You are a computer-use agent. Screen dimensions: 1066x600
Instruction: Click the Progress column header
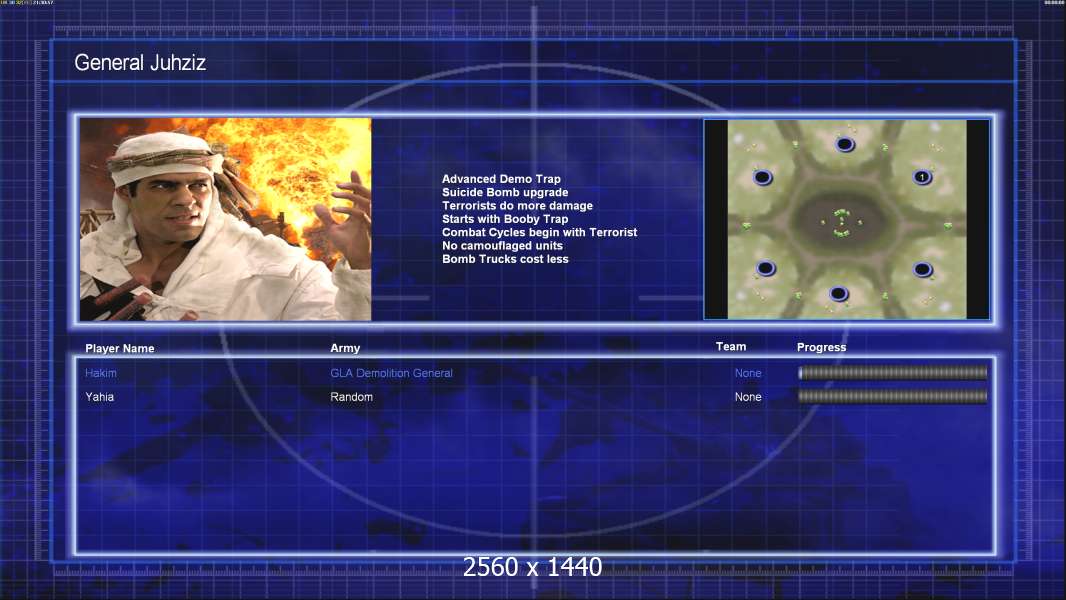tap(821, 347)
